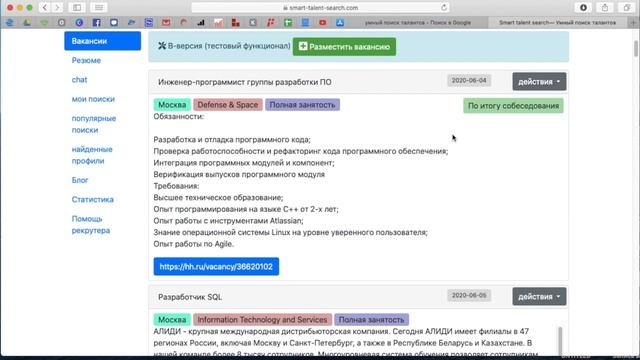Open the red mail envelope bookmark icon

pos(166,23)
